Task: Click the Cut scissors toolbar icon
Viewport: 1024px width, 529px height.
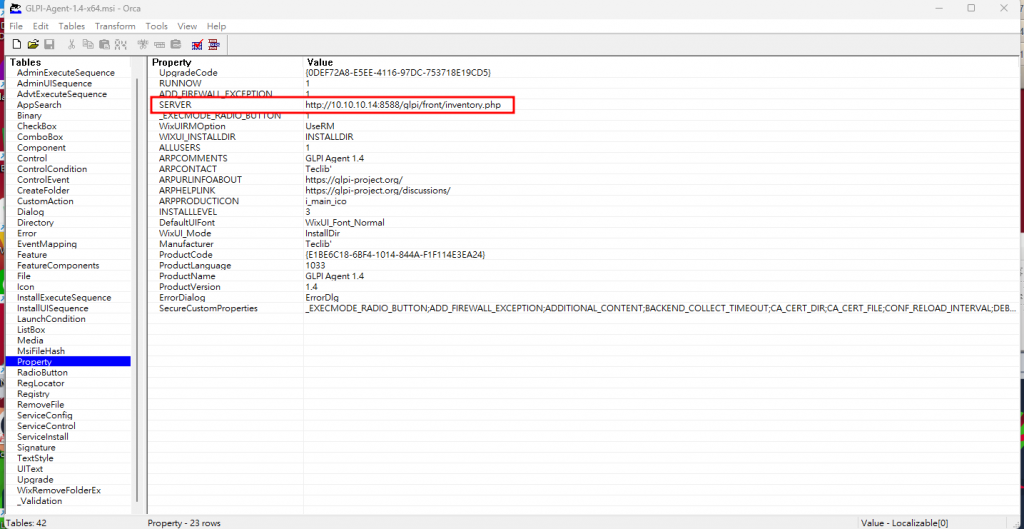Action: click(72, 44)
